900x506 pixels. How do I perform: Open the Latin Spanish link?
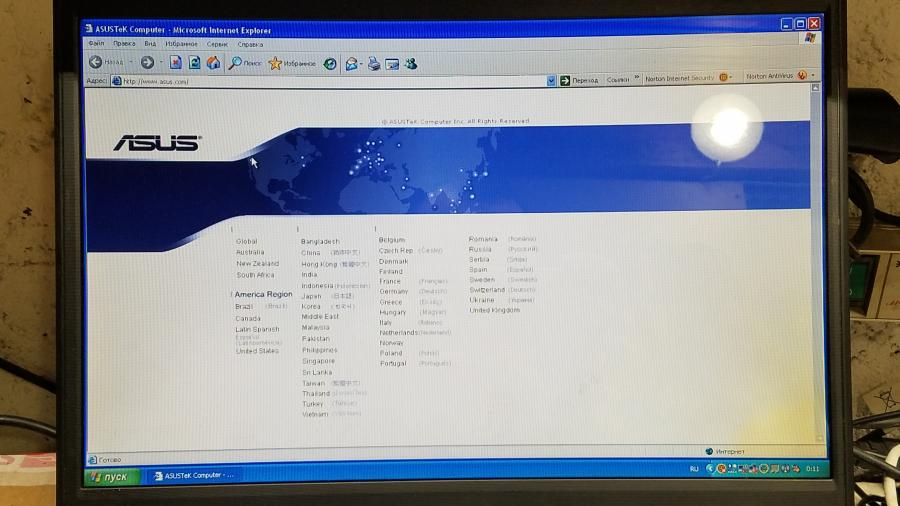(x=257, y=329)
